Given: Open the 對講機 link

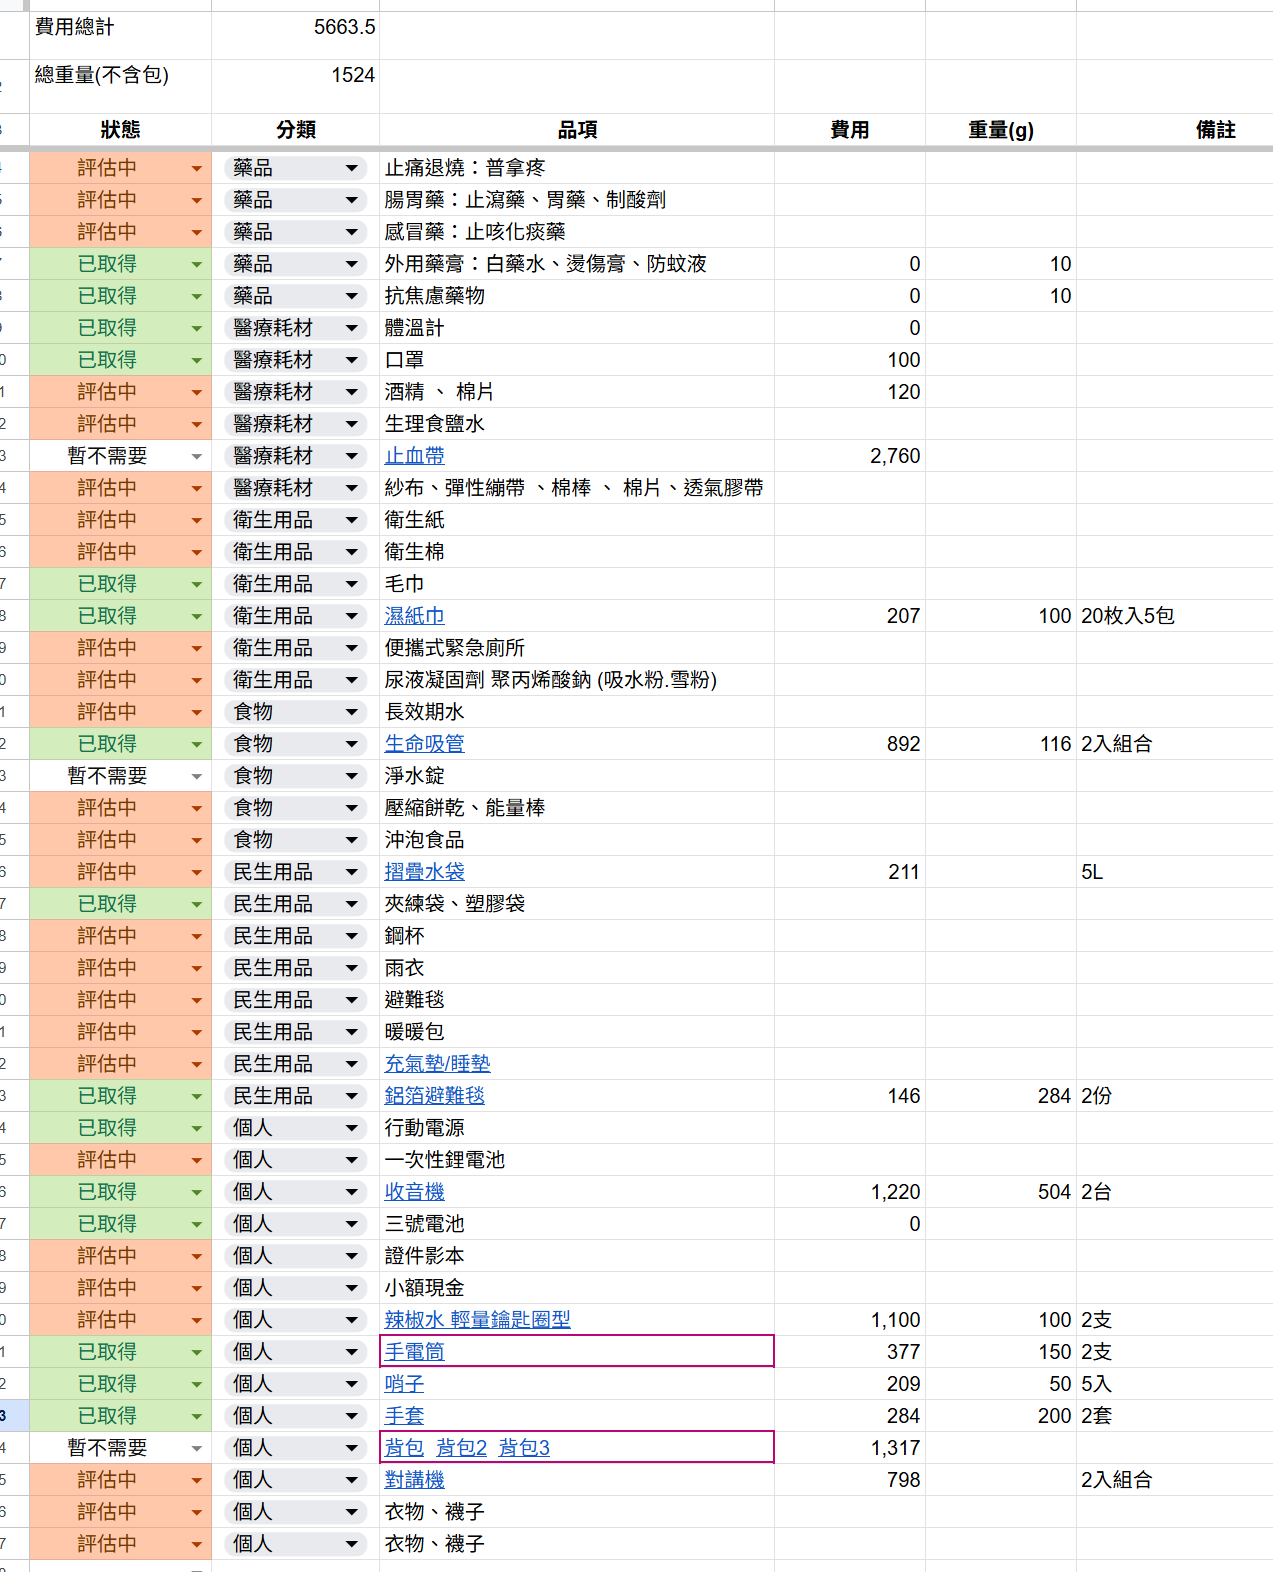Looking at the screenshot, I should point(414,1480).
